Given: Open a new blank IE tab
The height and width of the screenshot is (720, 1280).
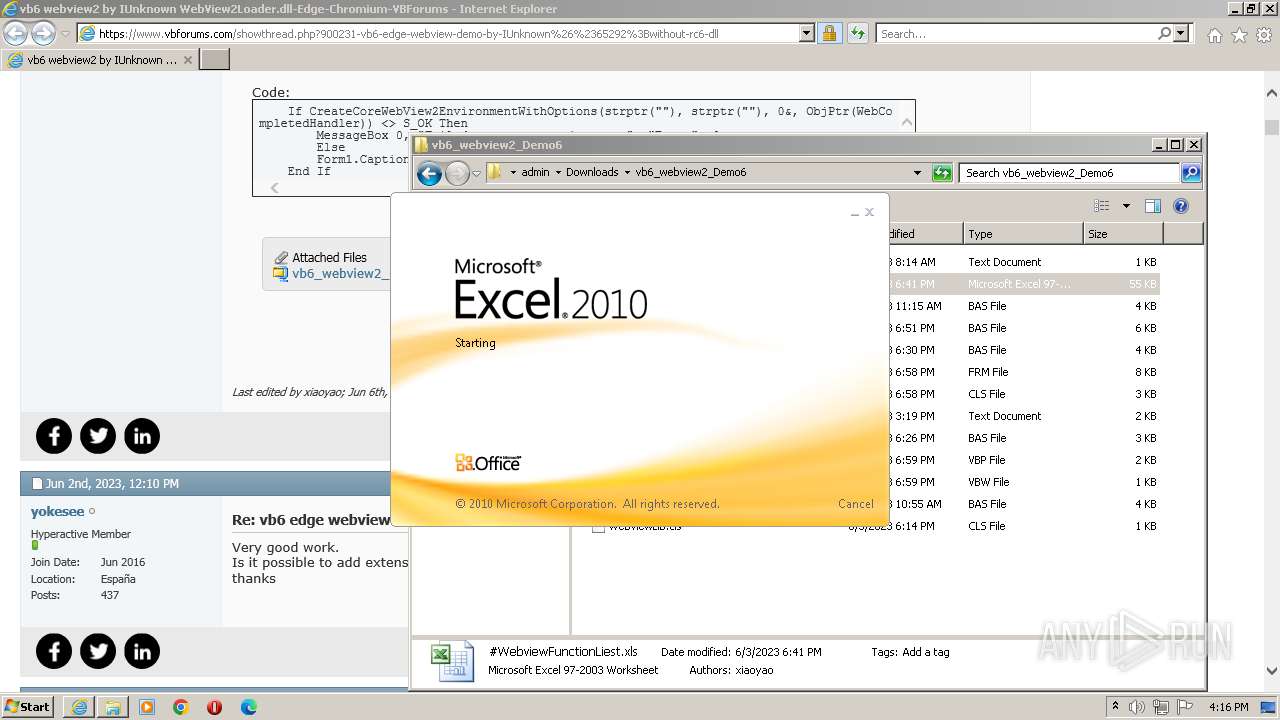Looking at the screenshot, I should pyautogui.click(x=215, y=60).
